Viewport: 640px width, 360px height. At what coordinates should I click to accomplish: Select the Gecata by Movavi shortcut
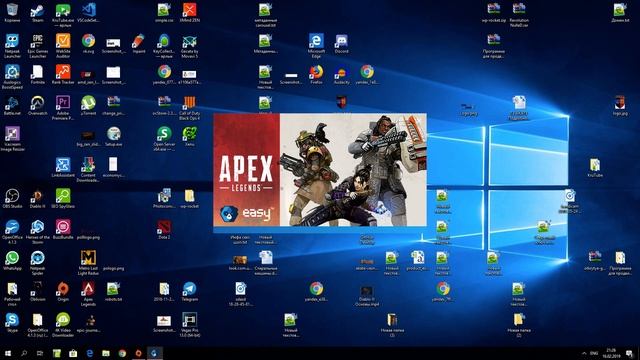click(x=189, y=46)
